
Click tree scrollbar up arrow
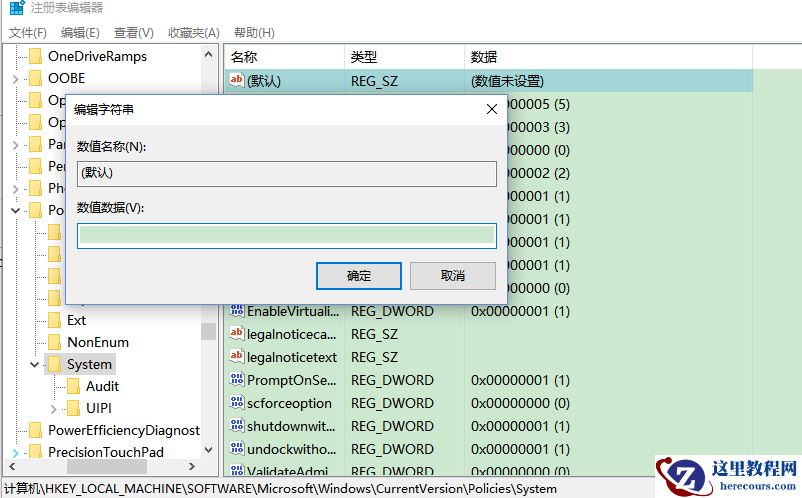[x=208, y=54]
